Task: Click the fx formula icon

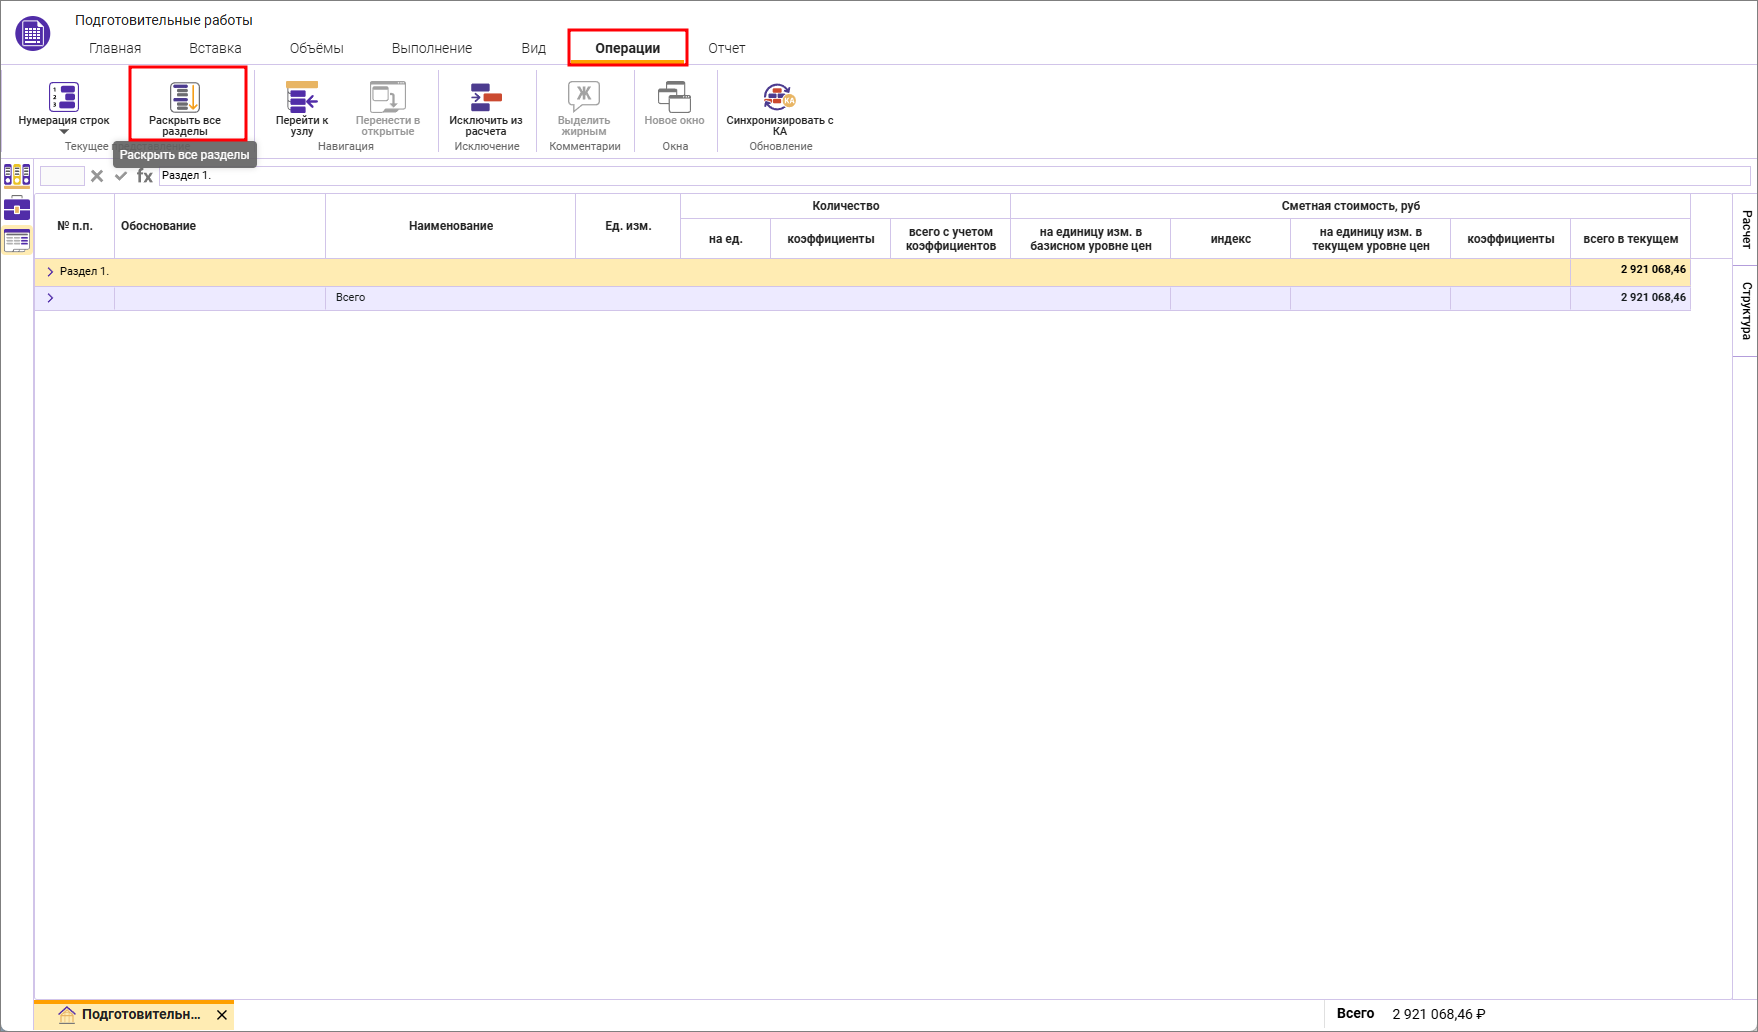Action: pos(145,176)
